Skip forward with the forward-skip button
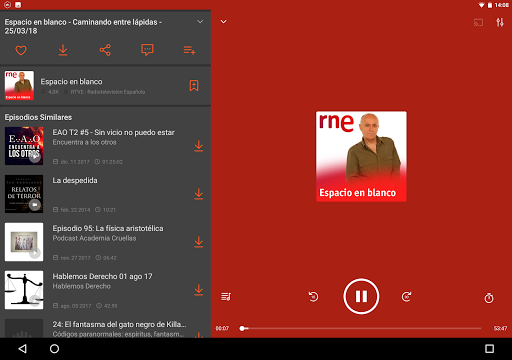 (x=406, y=296)
